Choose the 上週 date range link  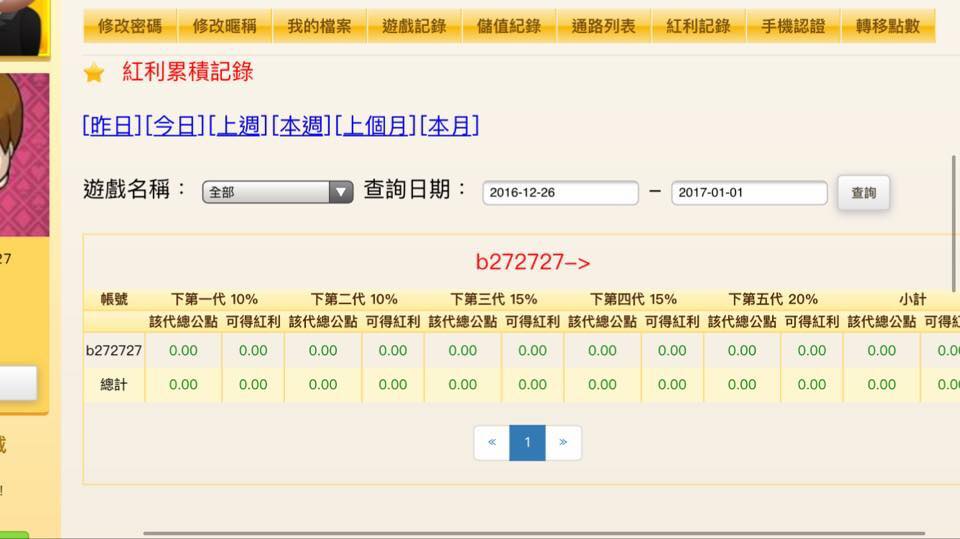coord(238,126)
